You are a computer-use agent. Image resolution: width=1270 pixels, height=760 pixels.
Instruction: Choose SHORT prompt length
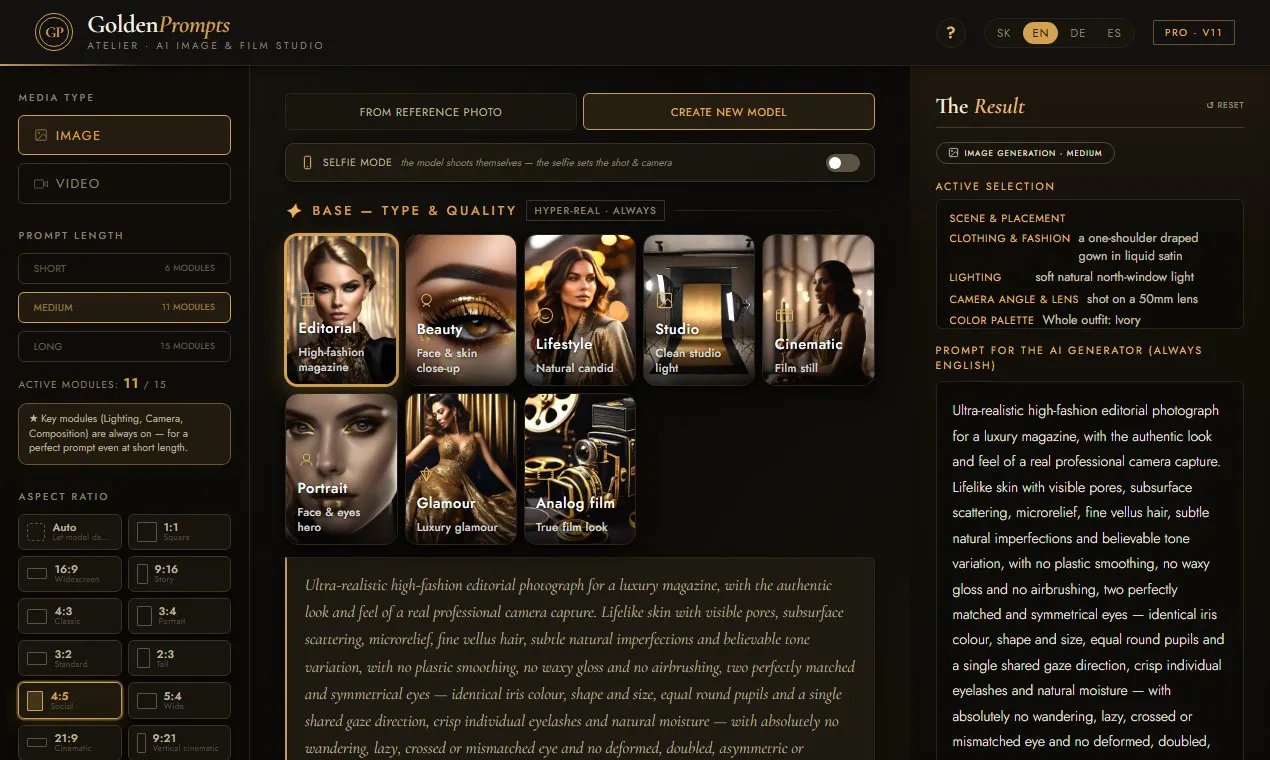[124, 268]
